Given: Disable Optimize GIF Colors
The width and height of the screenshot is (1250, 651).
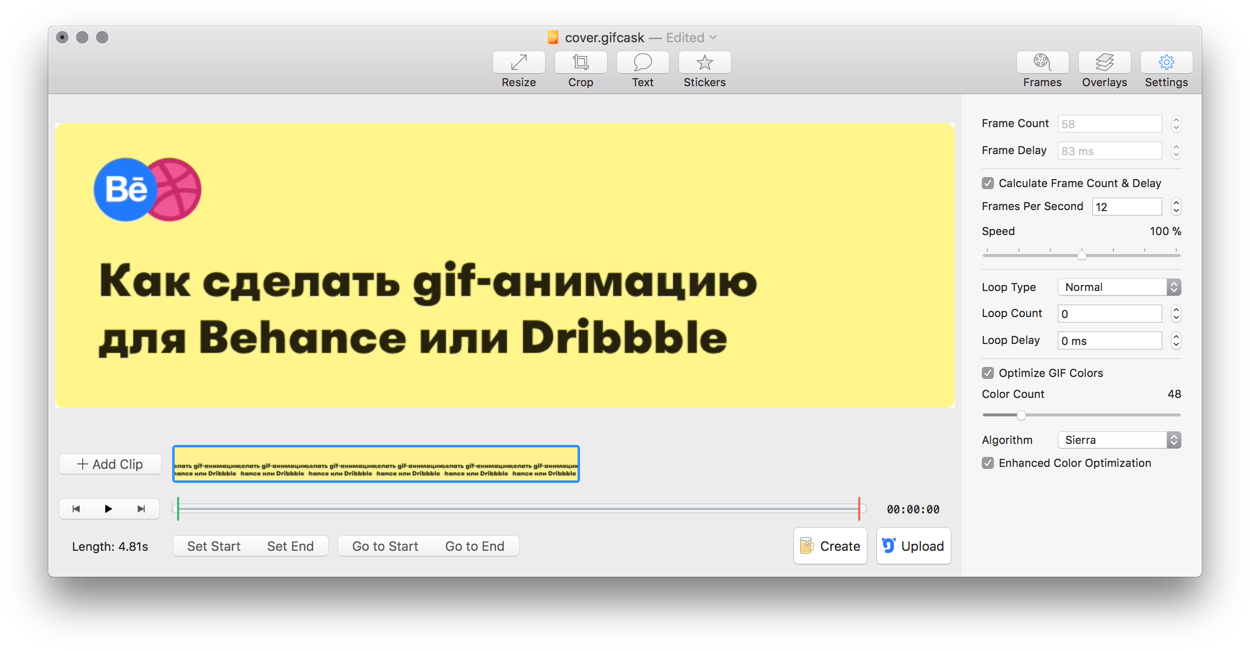Looking at the screenshot, I should pyautogui.click(x=987, y=372).
